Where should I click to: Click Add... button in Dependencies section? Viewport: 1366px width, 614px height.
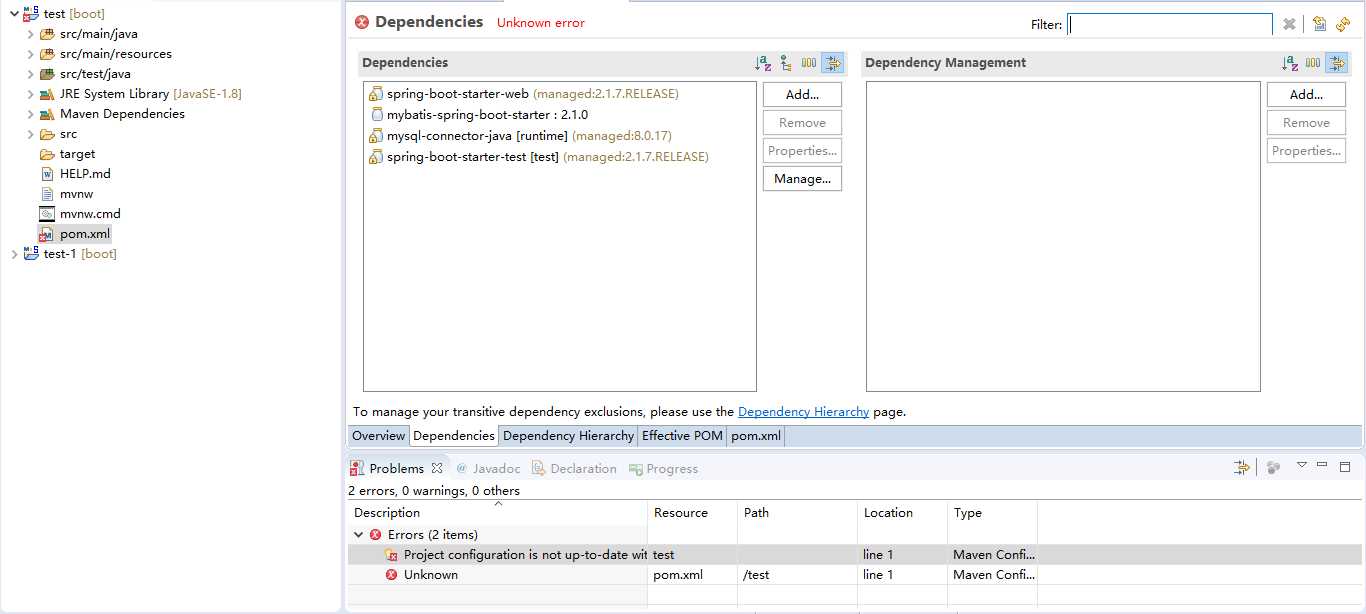pos(802,95)
